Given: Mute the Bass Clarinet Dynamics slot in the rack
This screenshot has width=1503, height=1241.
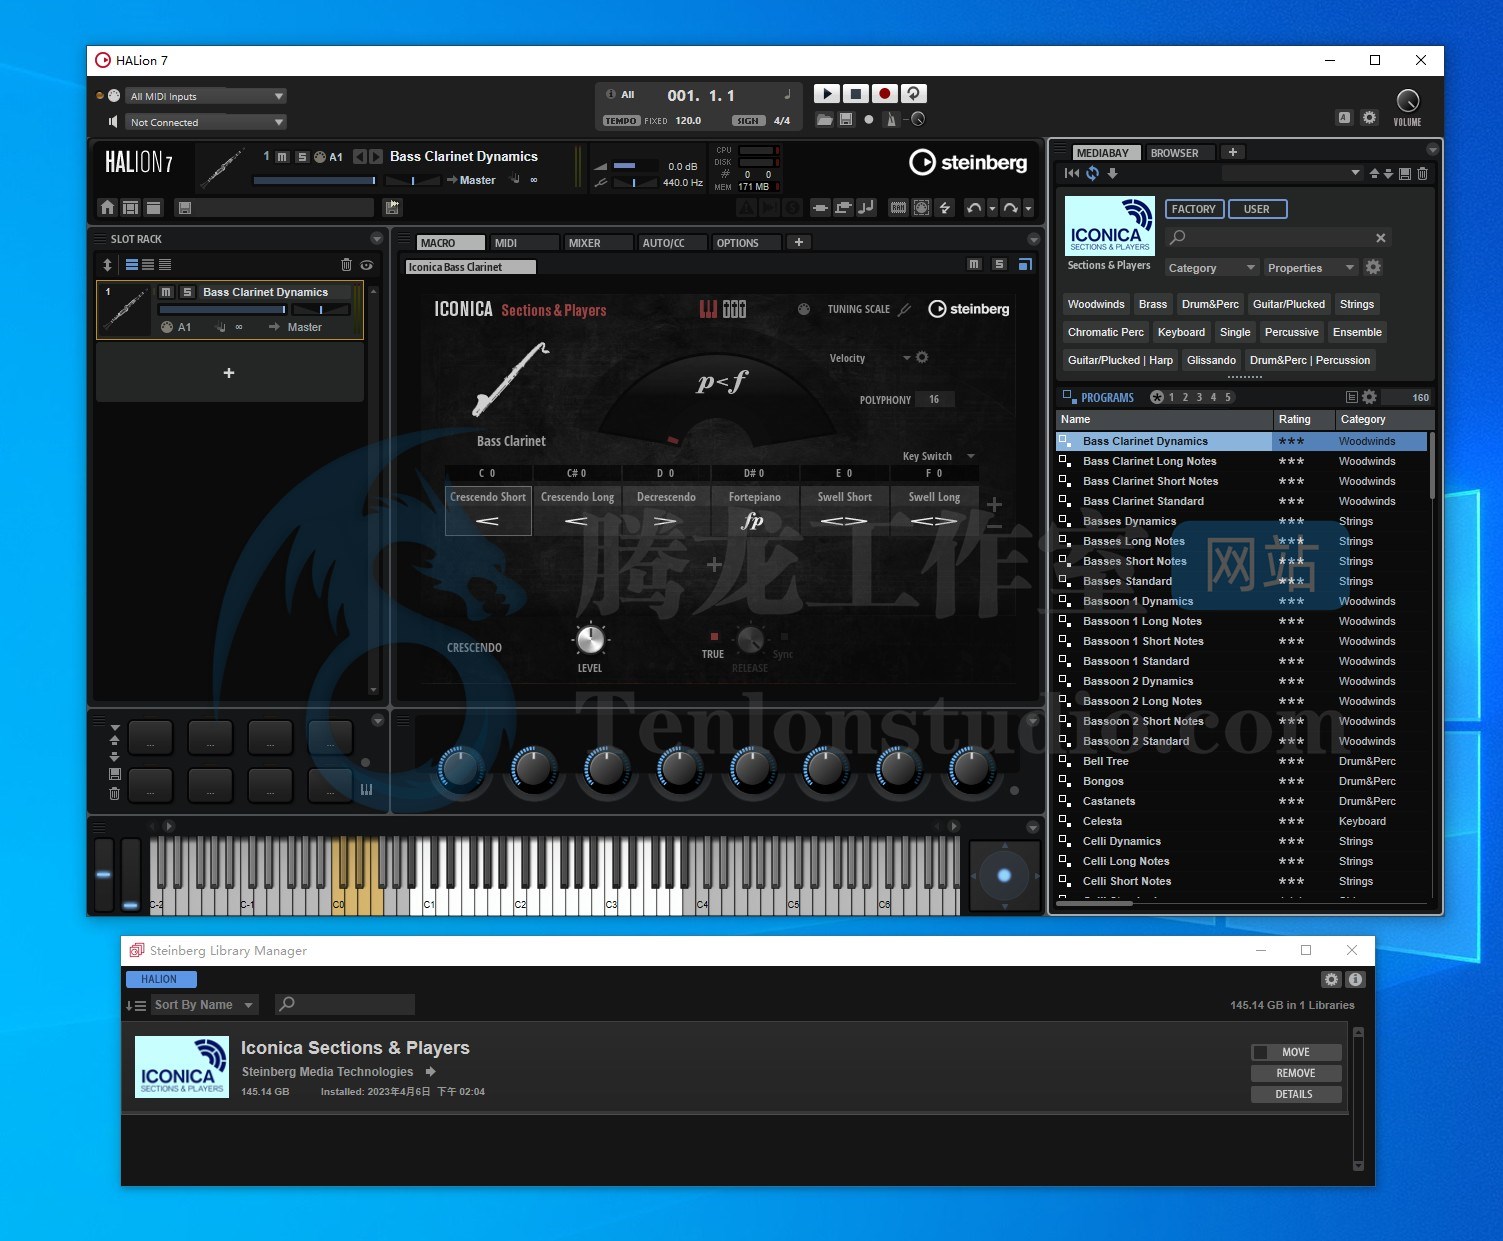Looking at the screenshot, I should coord(166,292).
